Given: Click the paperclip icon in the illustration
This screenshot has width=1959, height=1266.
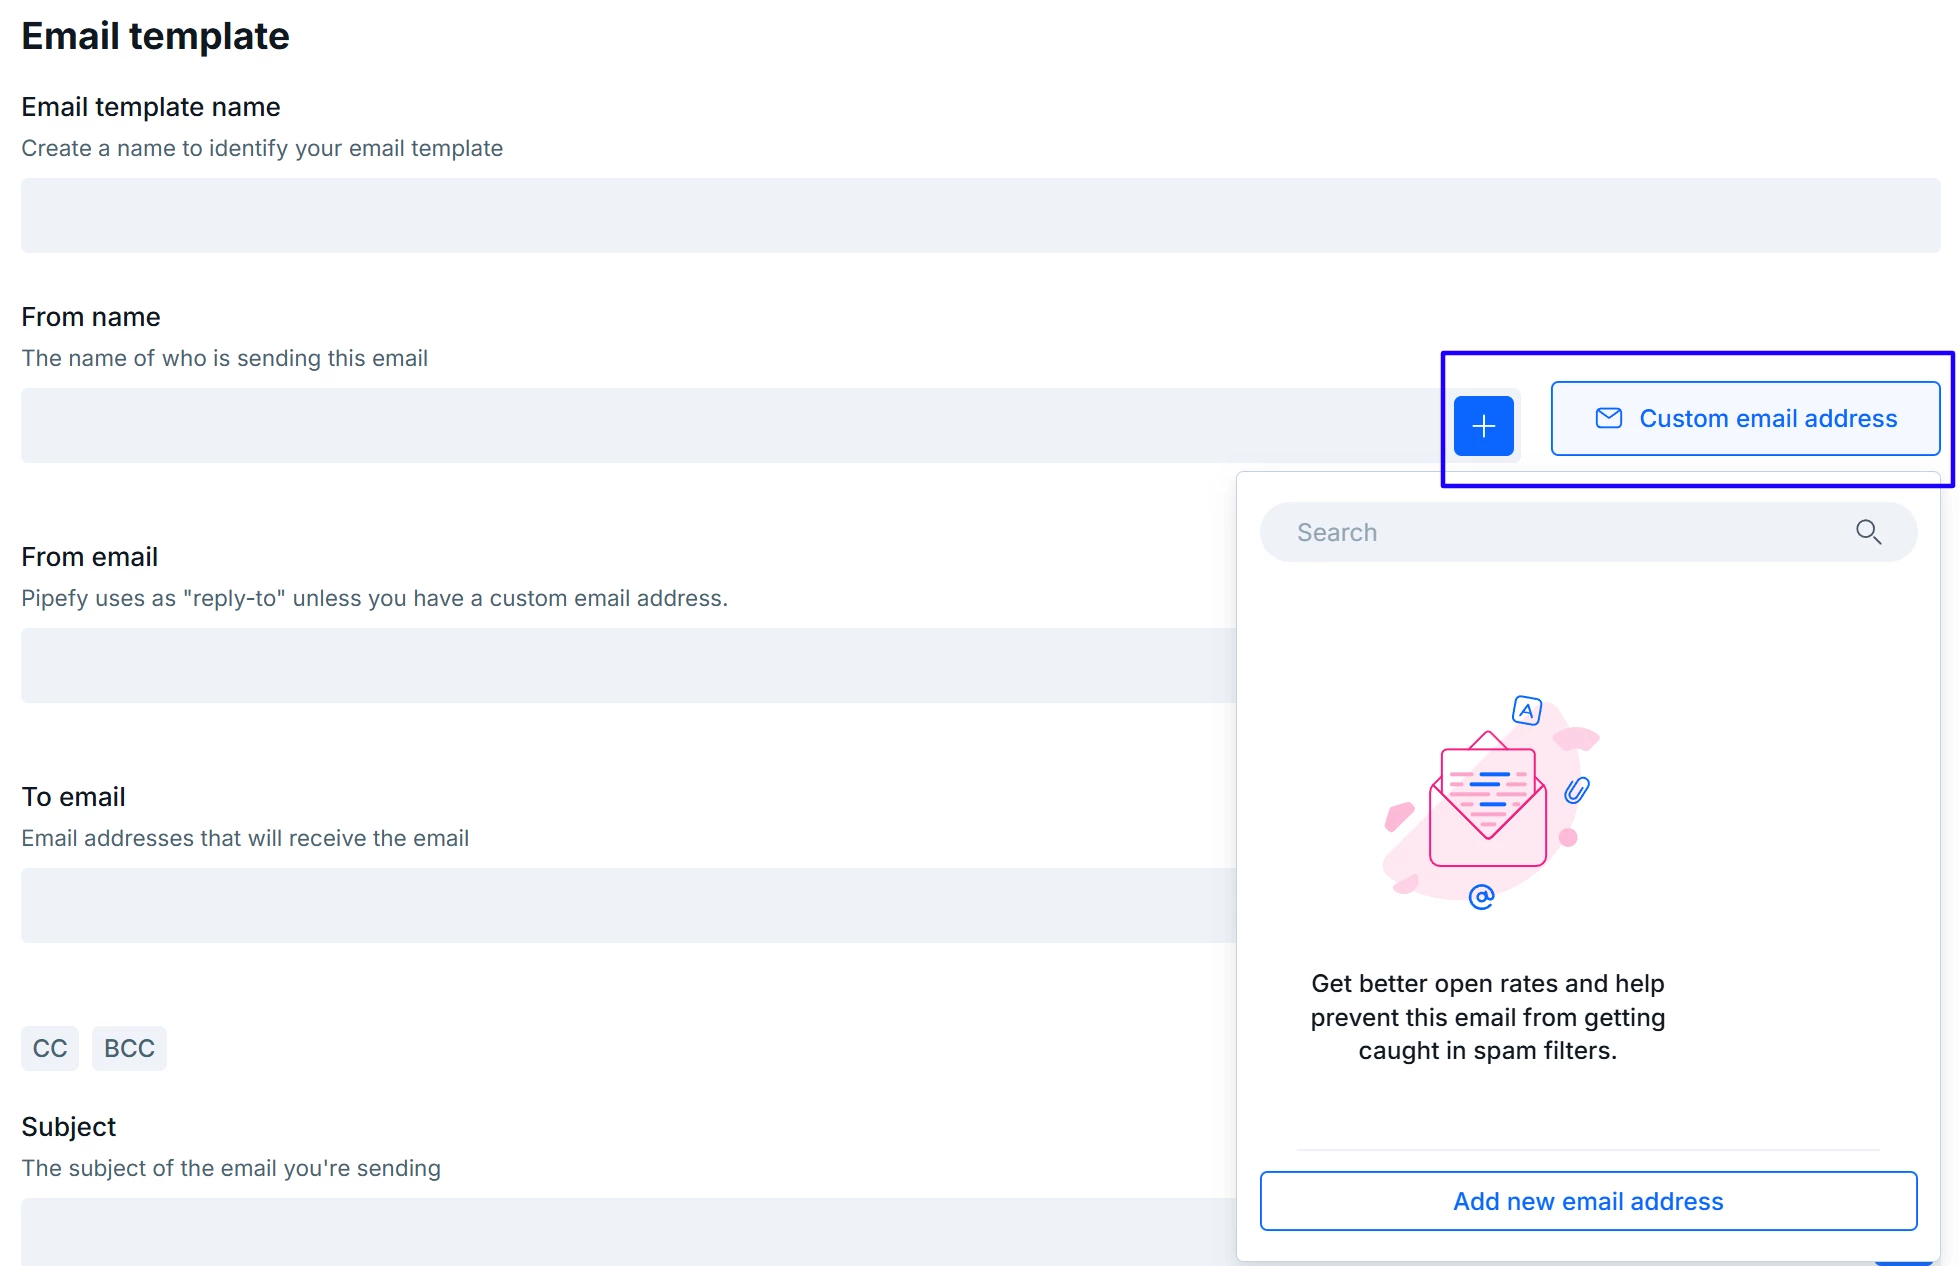Looking at the screenshot, I should (1576, 790).
